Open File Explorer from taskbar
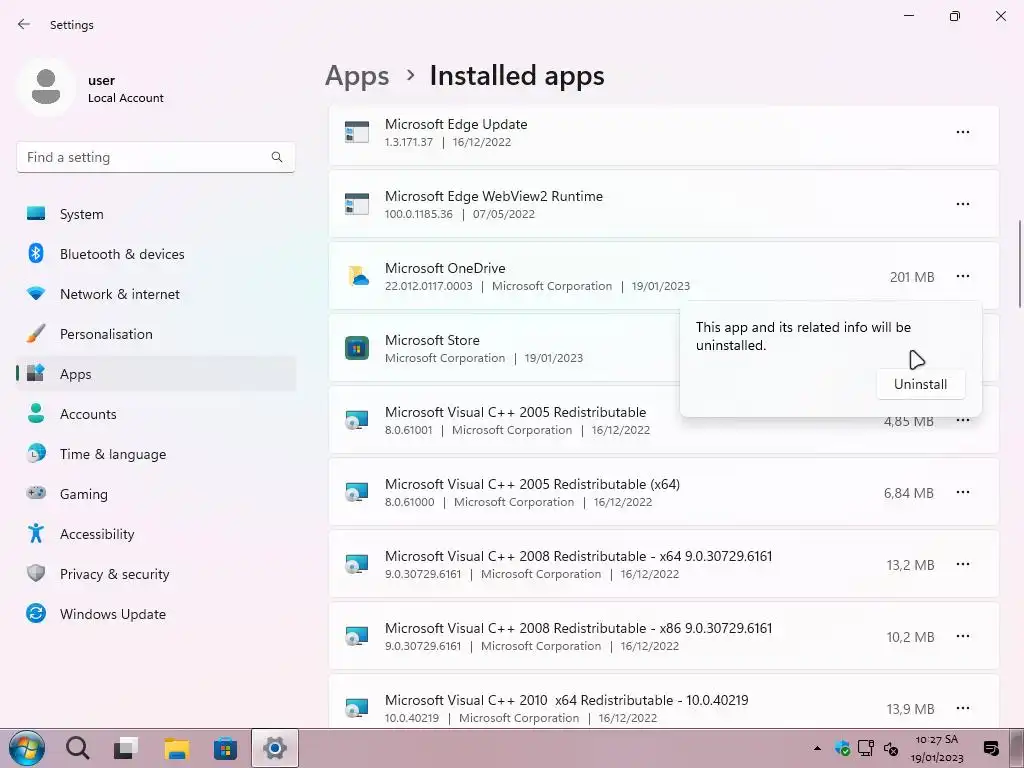 click(x=176, y=748)
